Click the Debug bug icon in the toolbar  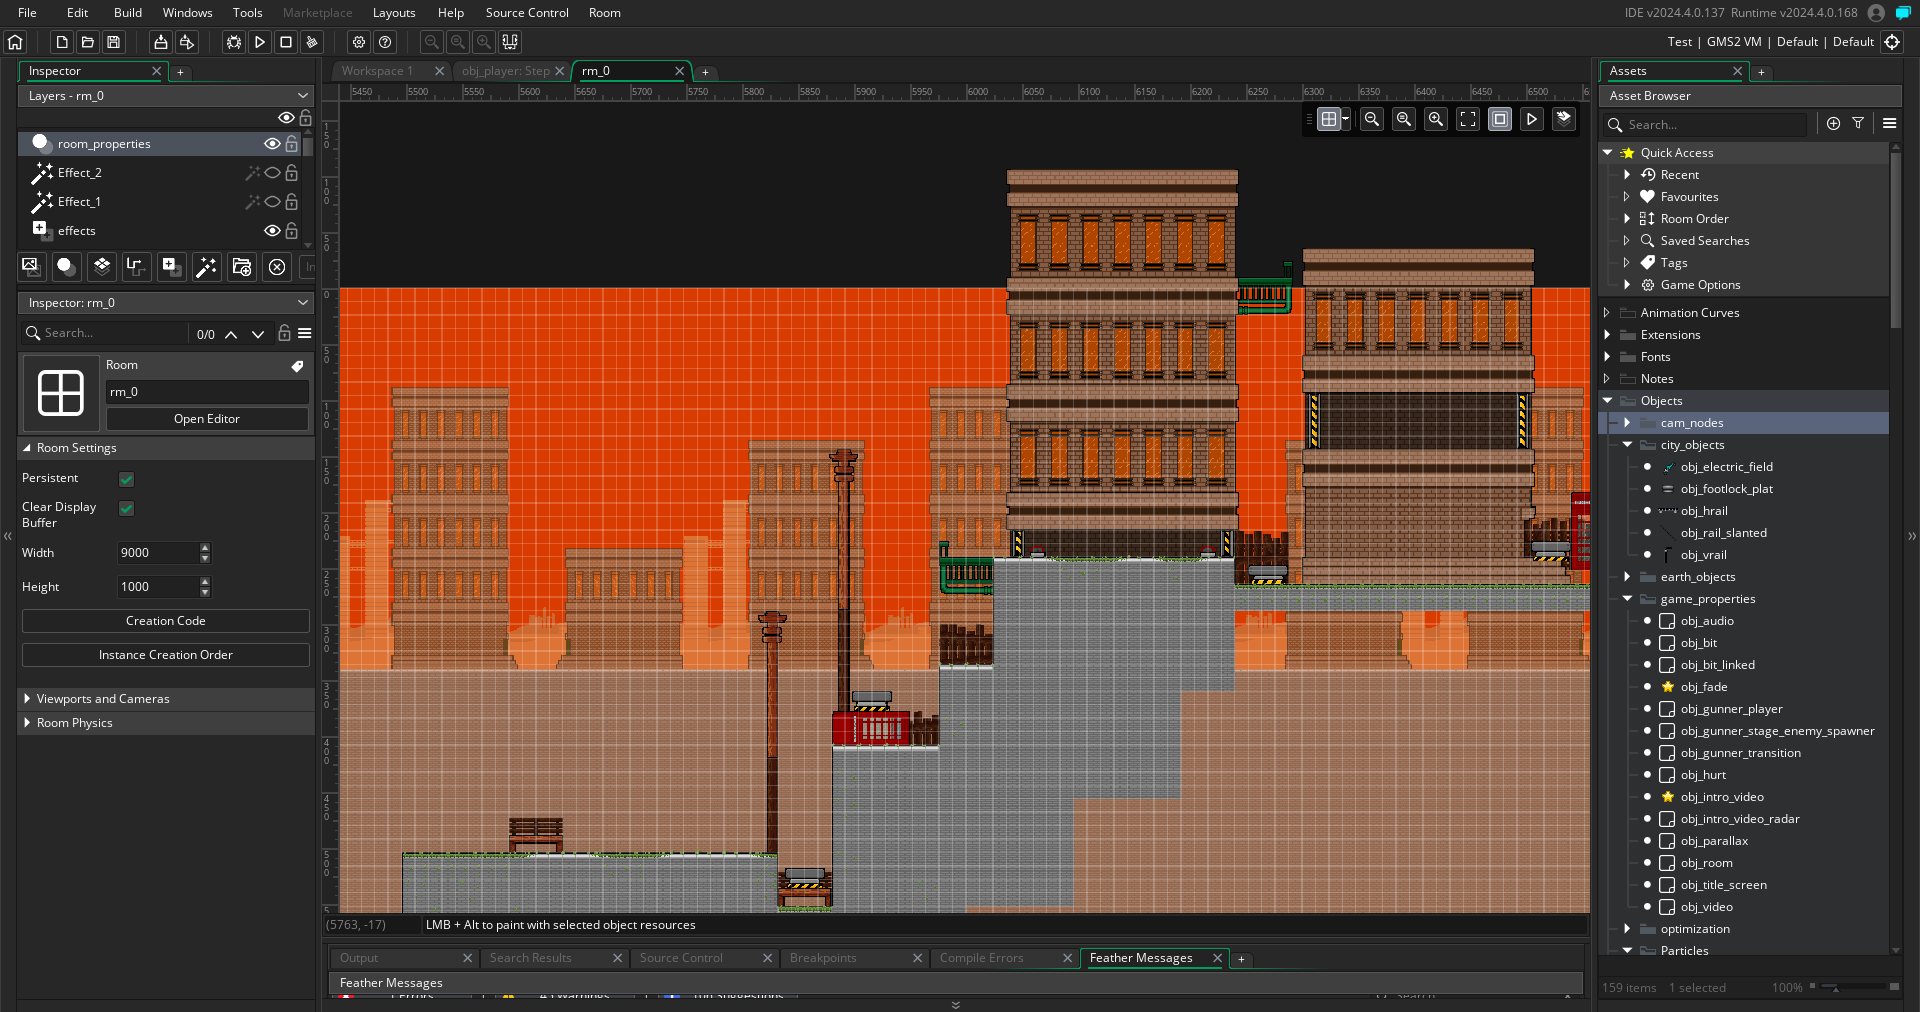pos(233,42)
